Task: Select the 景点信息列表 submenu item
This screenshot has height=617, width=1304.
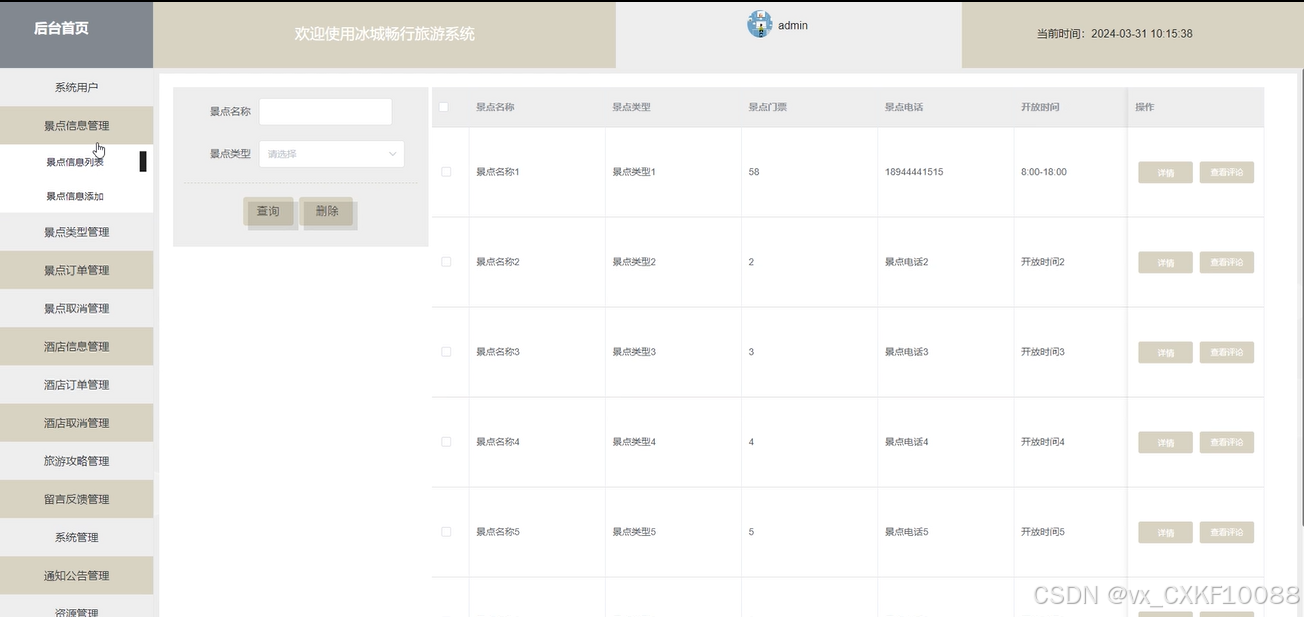Action: coord(75,161)
